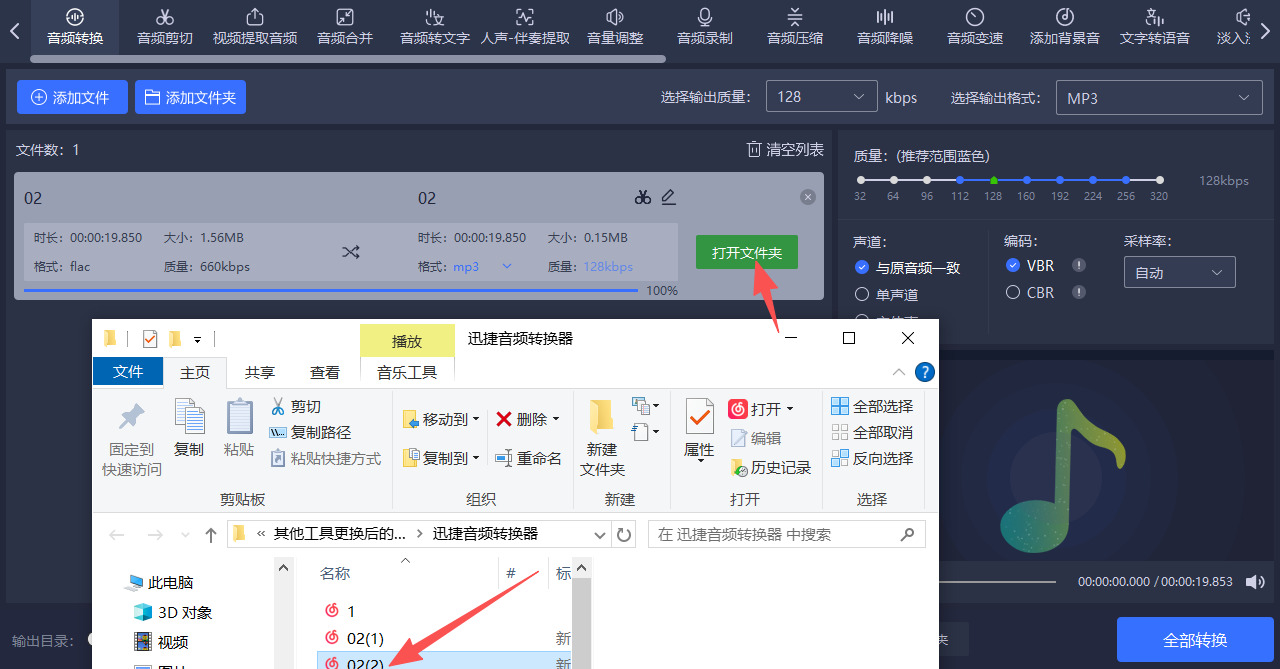
Task: Open the 音频压缩 compression tool
Action: (x=795, y=27)
